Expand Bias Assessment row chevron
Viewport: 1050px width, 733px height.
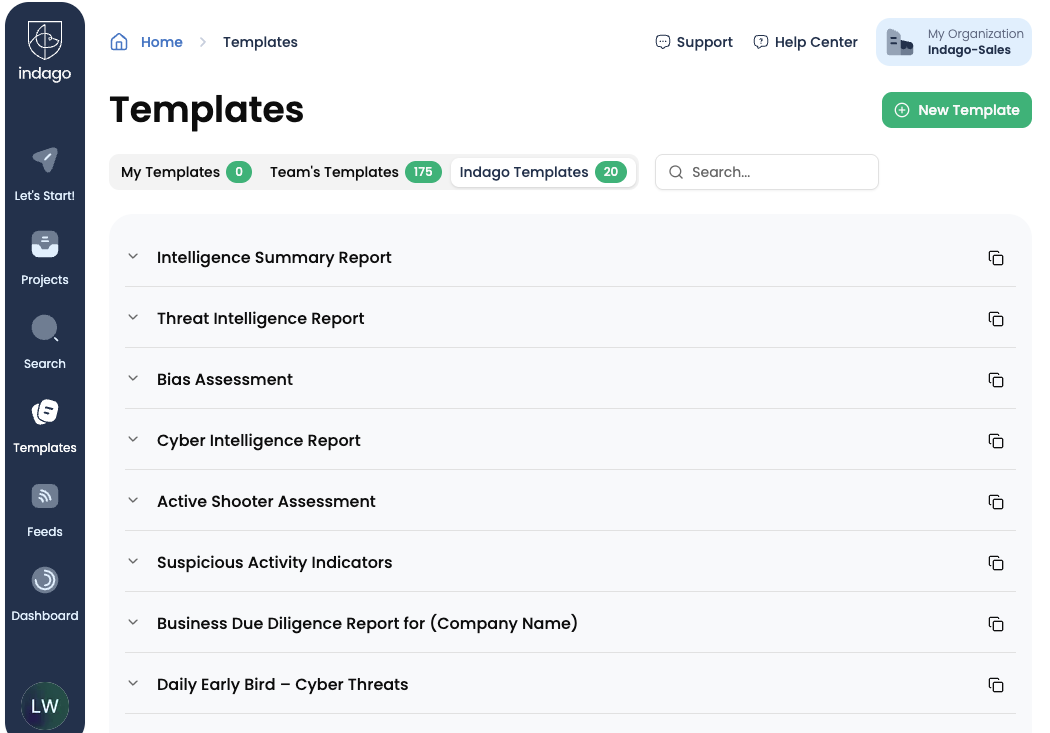(133, 378)
